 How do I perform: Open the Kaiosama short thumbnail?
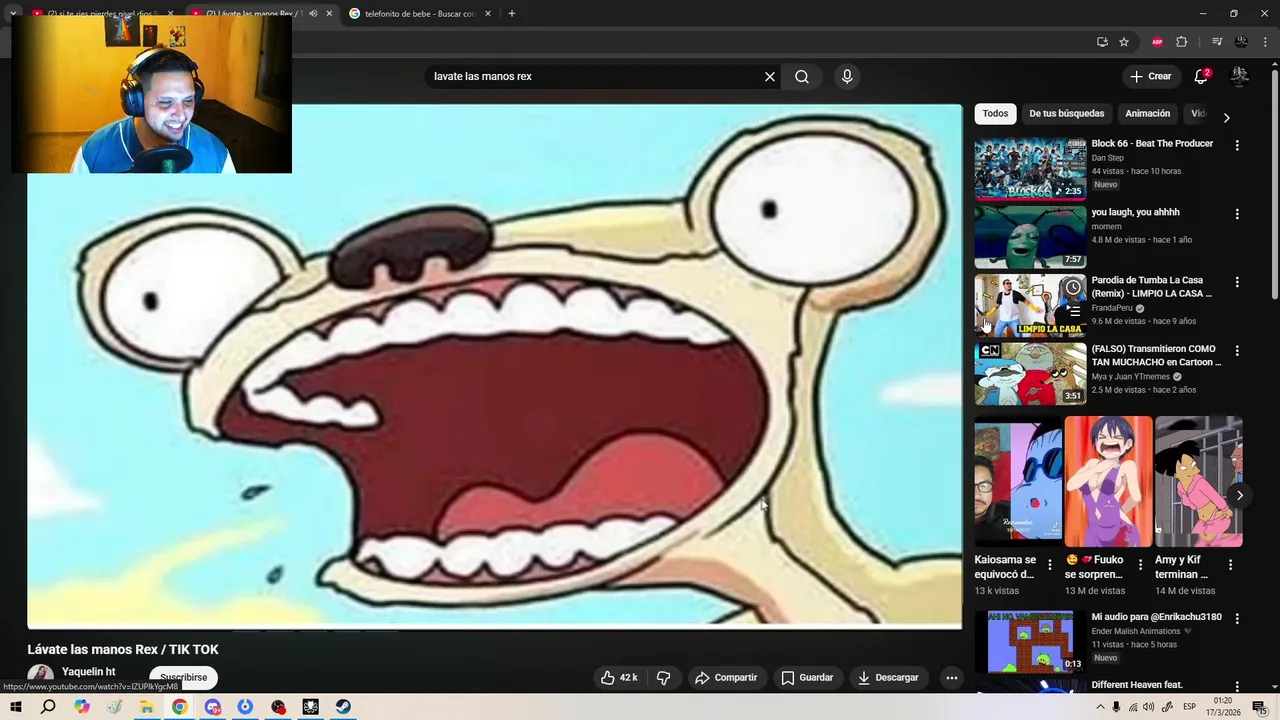coord(1018,482)
